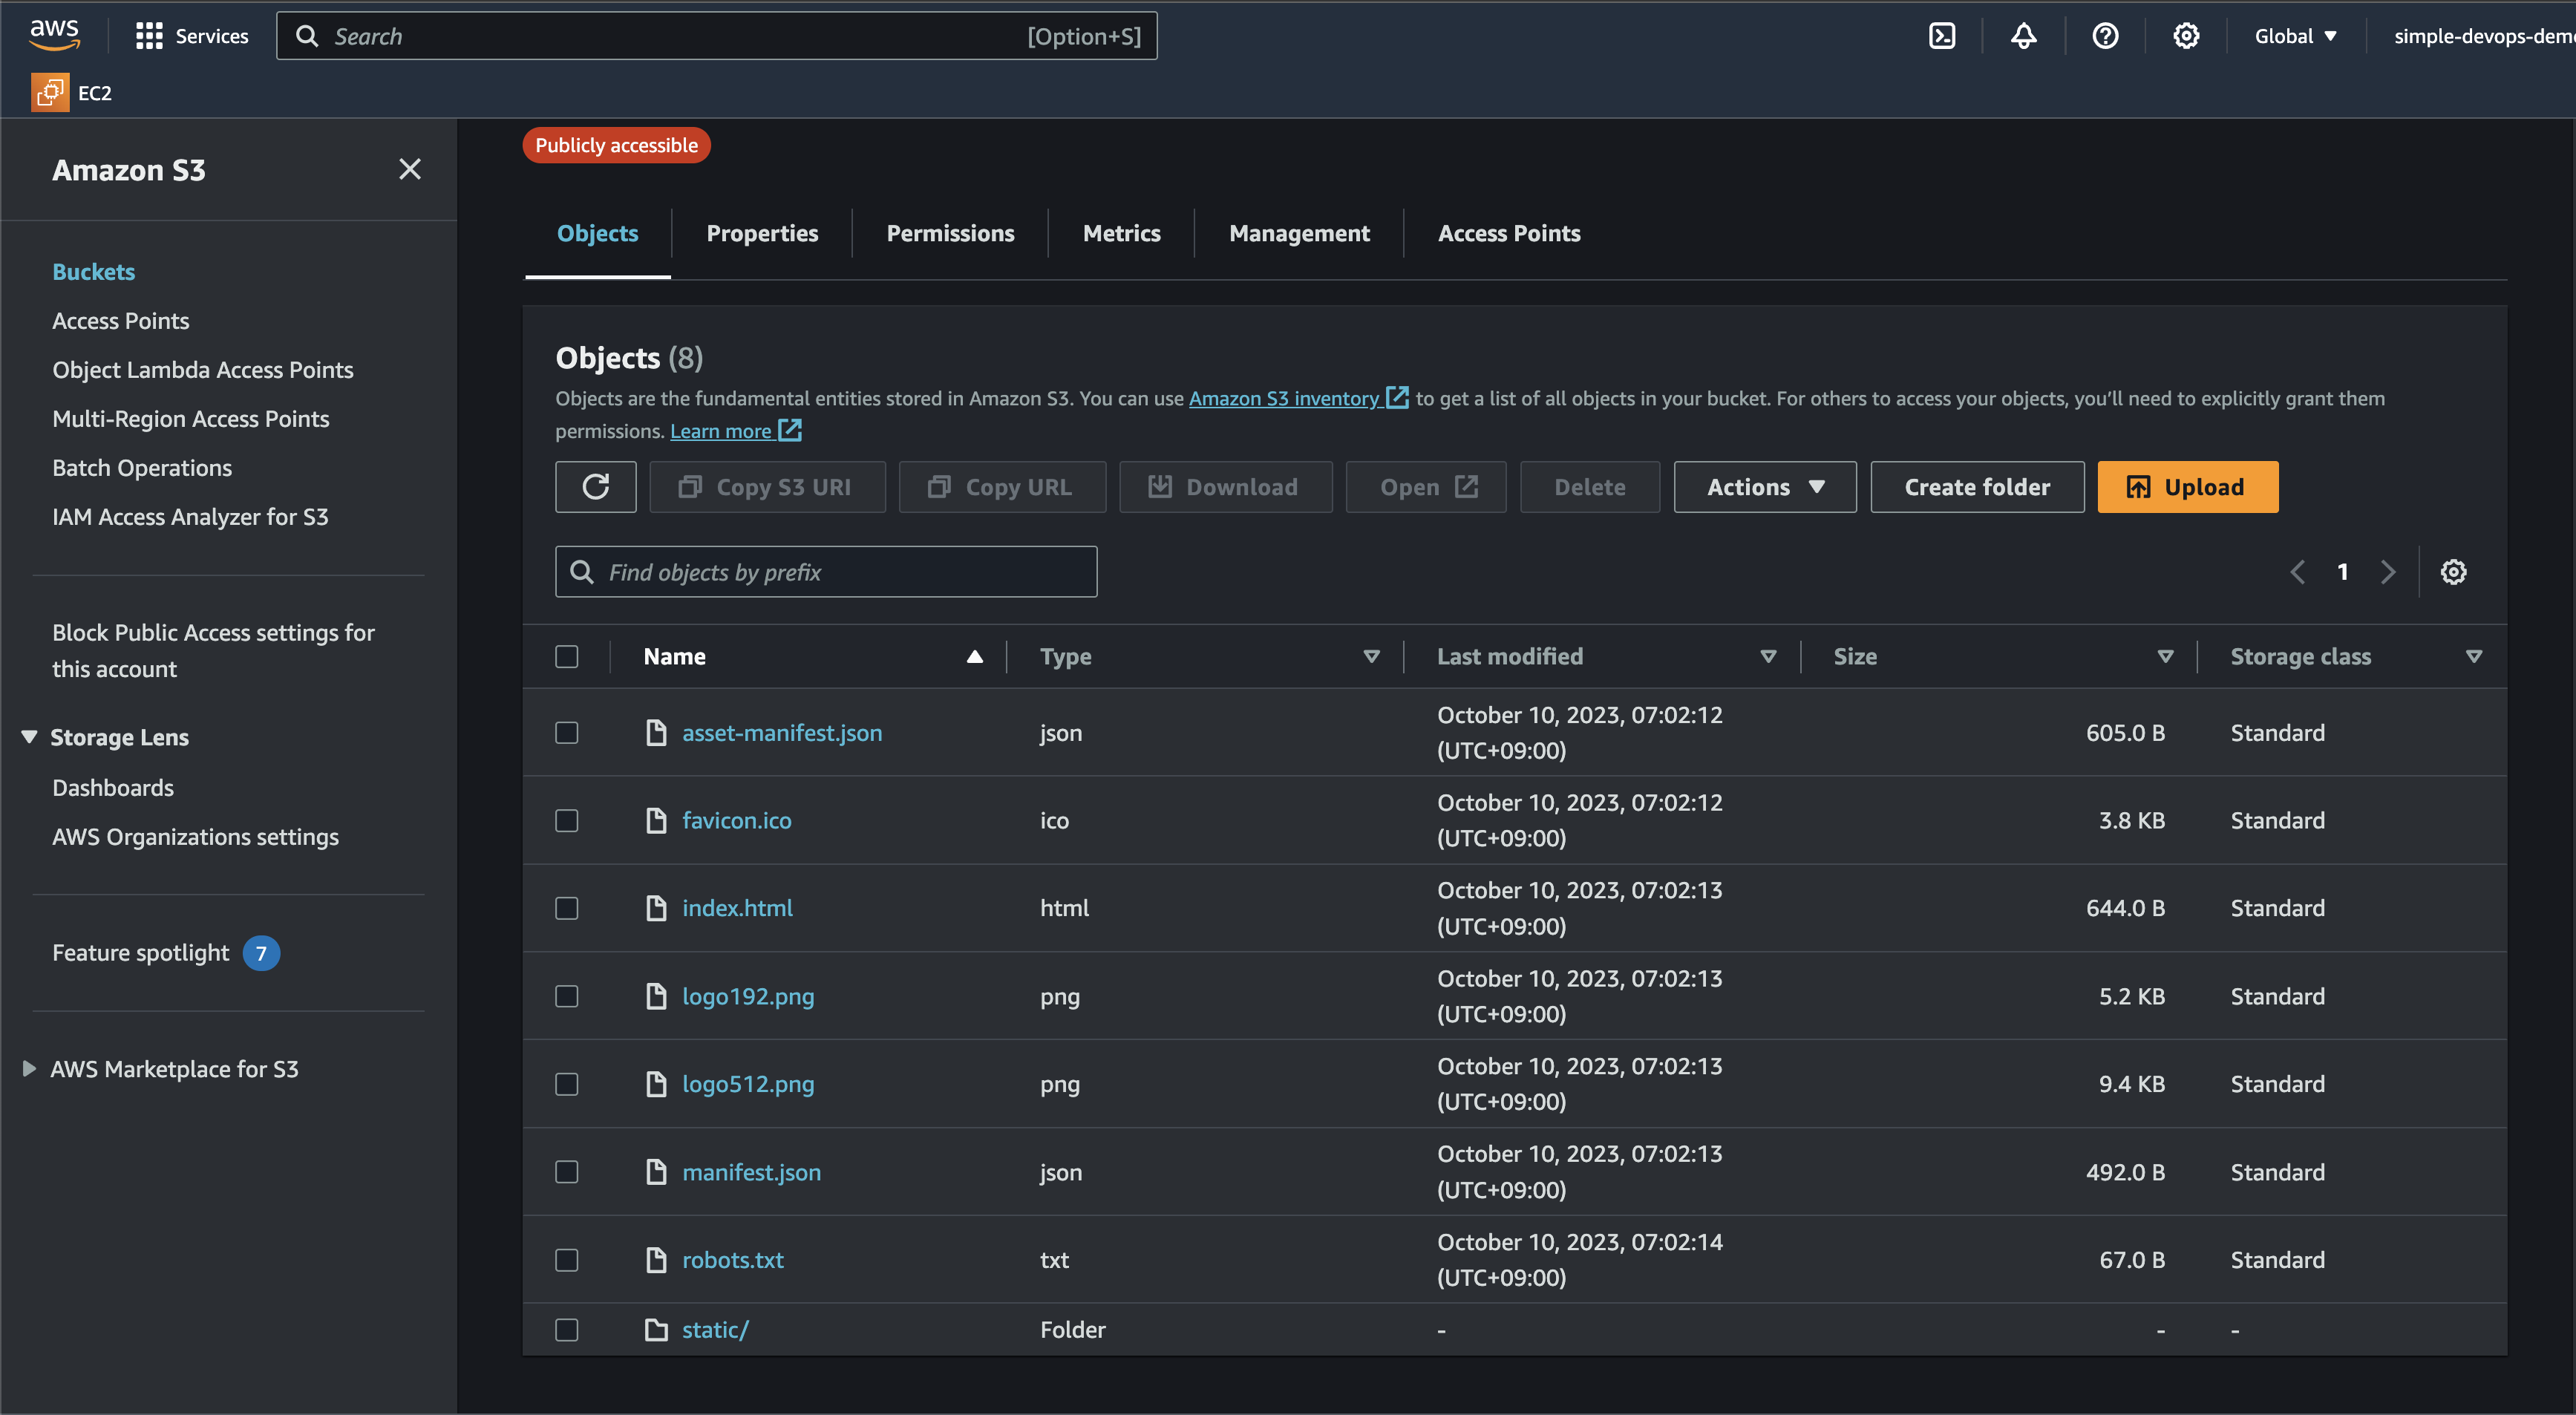Toggle the select-all objects checkbox
Image resolution: width=2576 pixels, height=1415 pixels.
(567, 657)
